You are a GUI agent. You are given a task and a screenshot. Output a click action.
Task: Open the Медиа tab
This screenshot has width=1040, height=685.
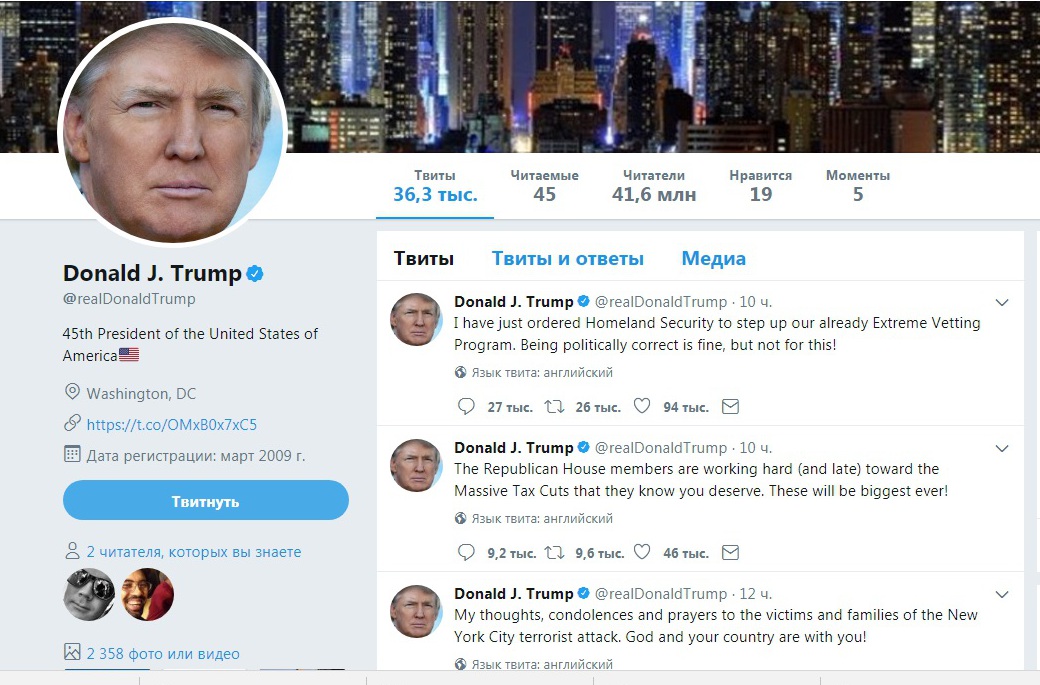pos(714,259)
